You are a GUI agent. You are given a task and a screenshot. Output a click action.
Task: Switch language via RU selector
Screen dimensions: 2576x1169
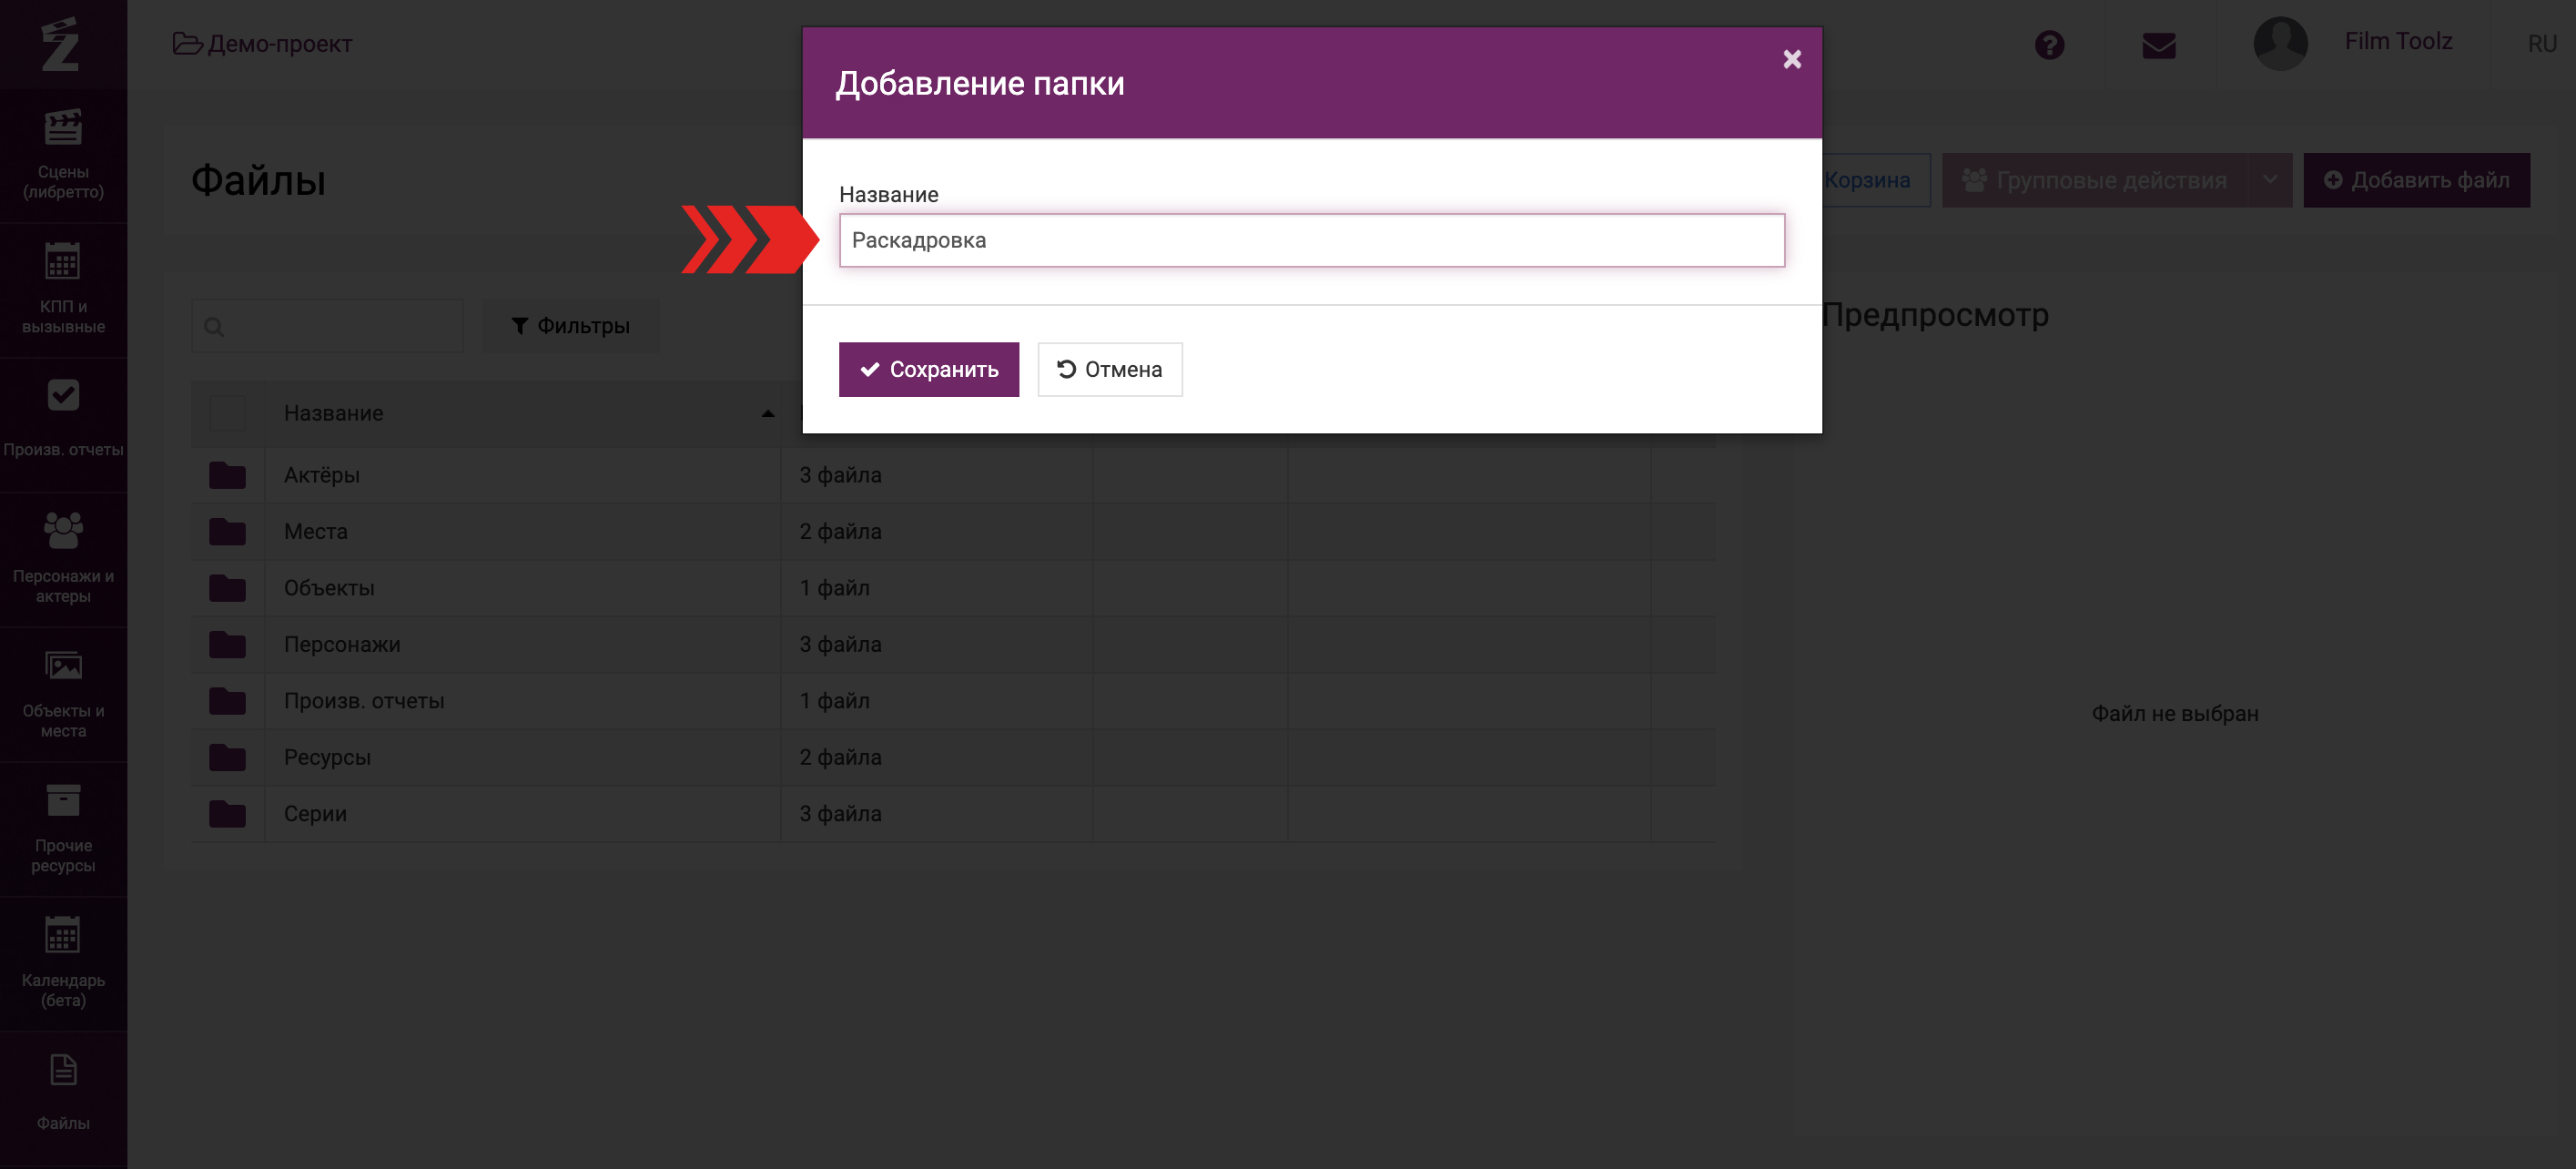click(2541, 44)
